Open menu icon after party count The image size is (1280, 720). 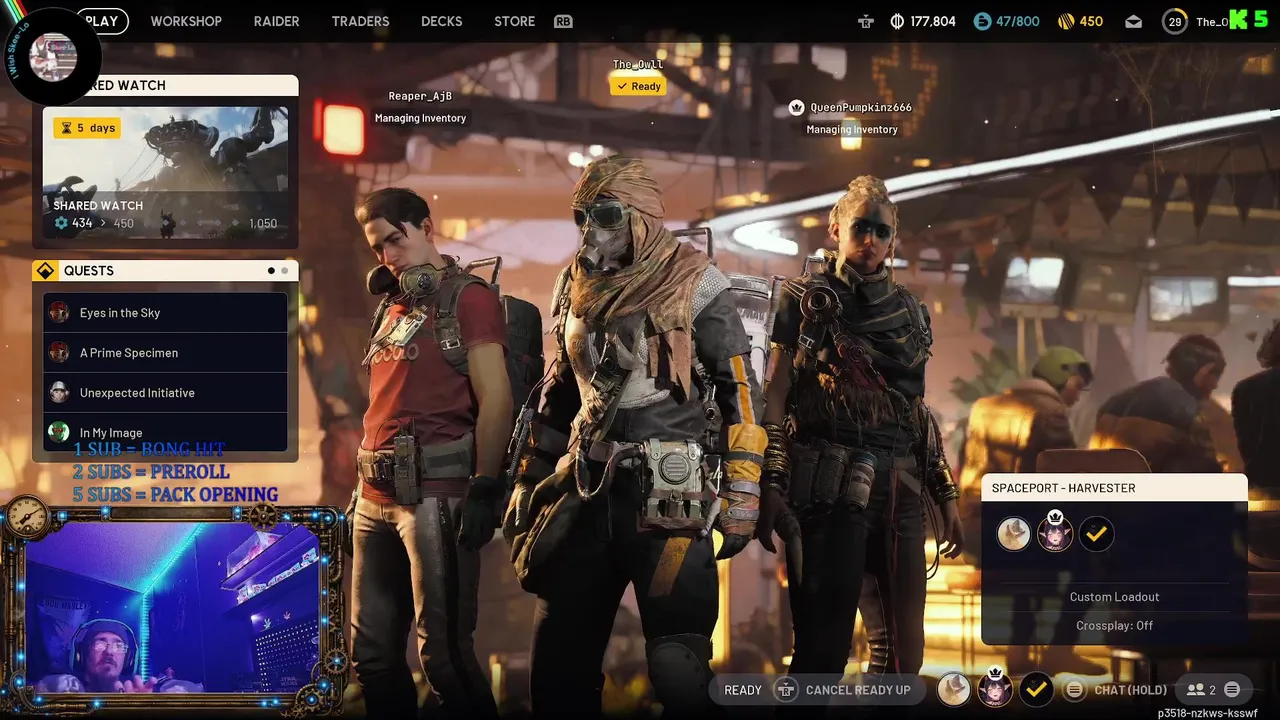pyautogui.click(x=1232, y=690)
